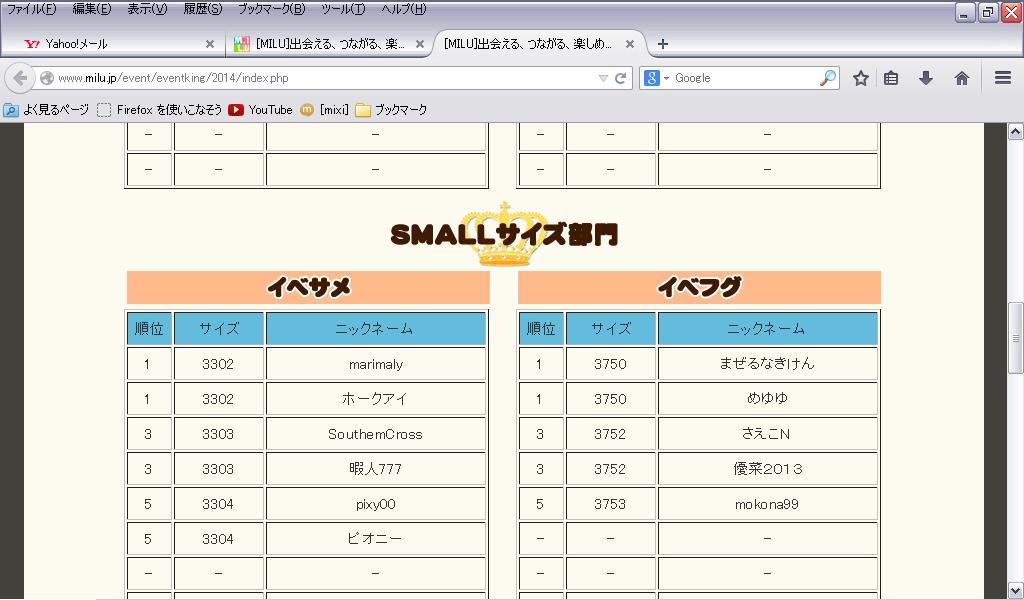Click ニックネーム header in イベサメ table
Image resolution: width=1024 pixels, height=600 pixels.
pyautogui.click(x=375, y=328)
